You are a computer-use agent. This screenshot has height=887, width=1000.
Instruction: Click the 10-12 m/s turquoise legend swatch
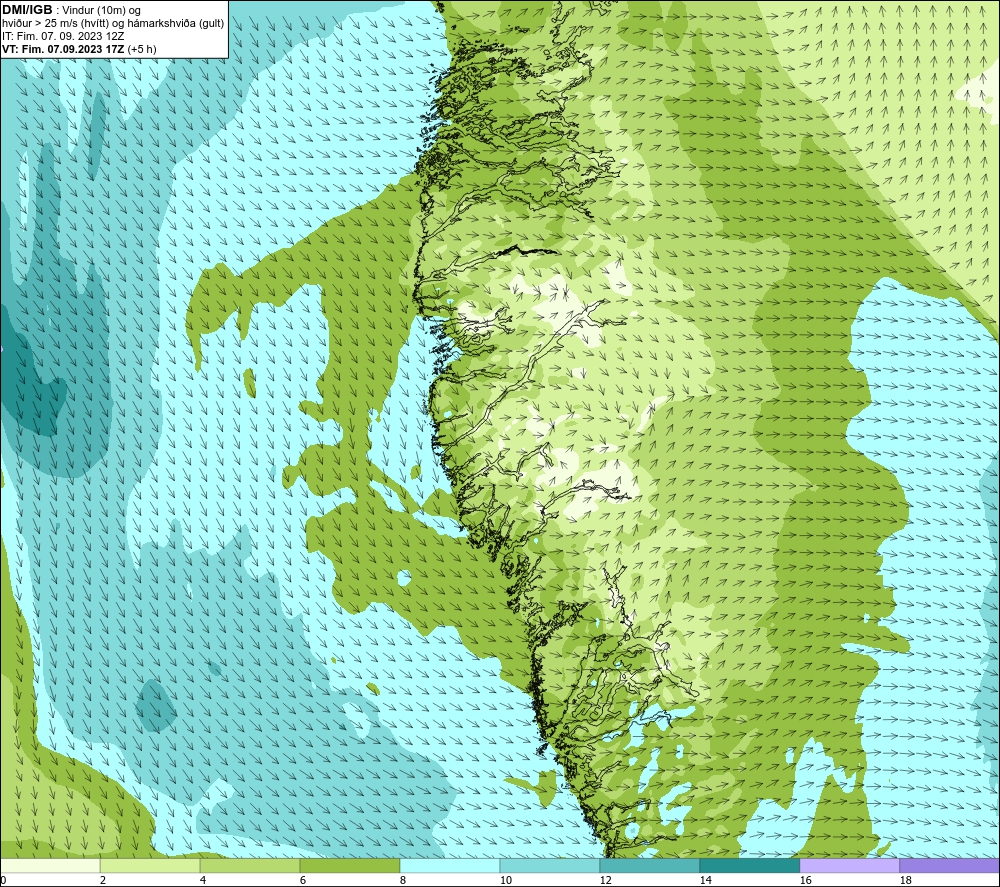point(550,865)
